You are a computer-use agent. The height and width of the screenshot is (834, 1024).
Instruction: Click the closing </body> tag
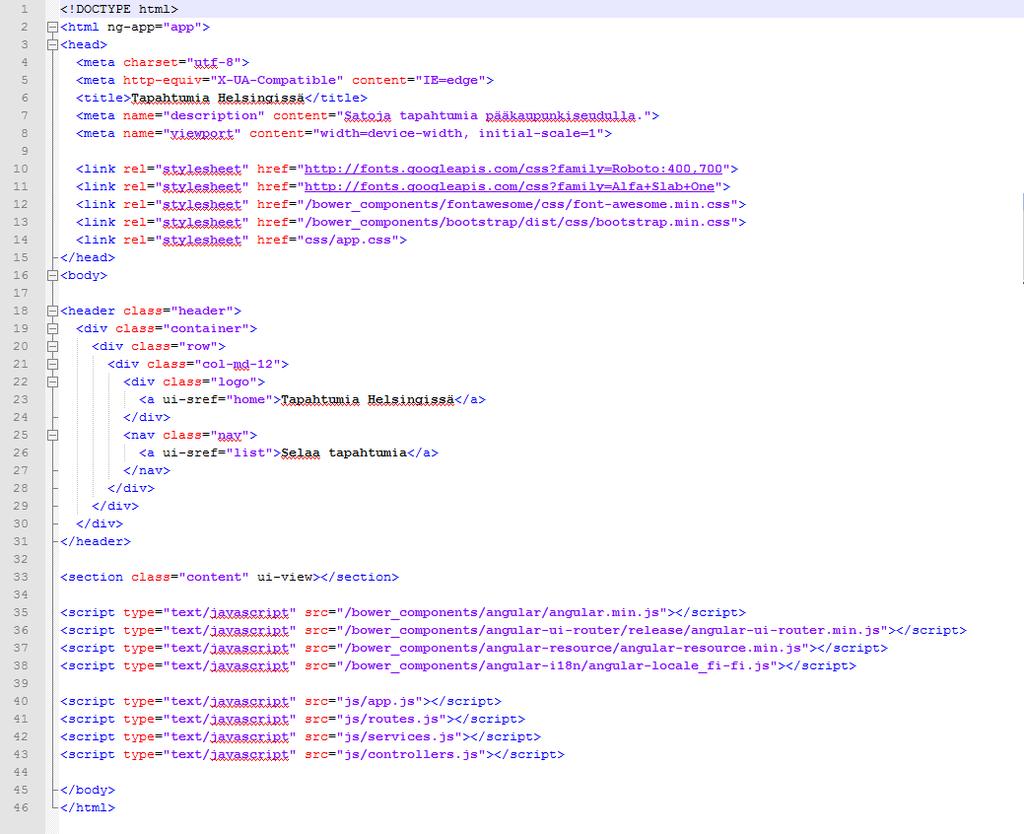pos(88,790)
